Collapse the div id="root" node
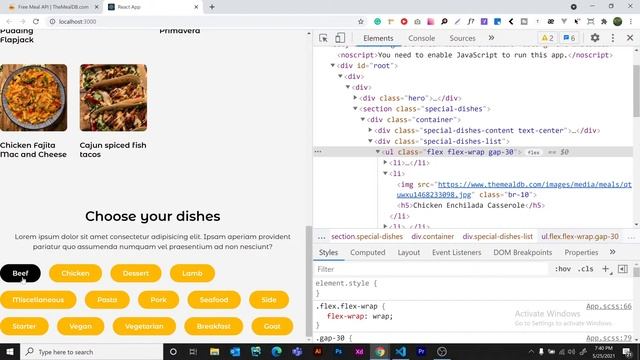 pyautogui.click(x=333, y=65)
